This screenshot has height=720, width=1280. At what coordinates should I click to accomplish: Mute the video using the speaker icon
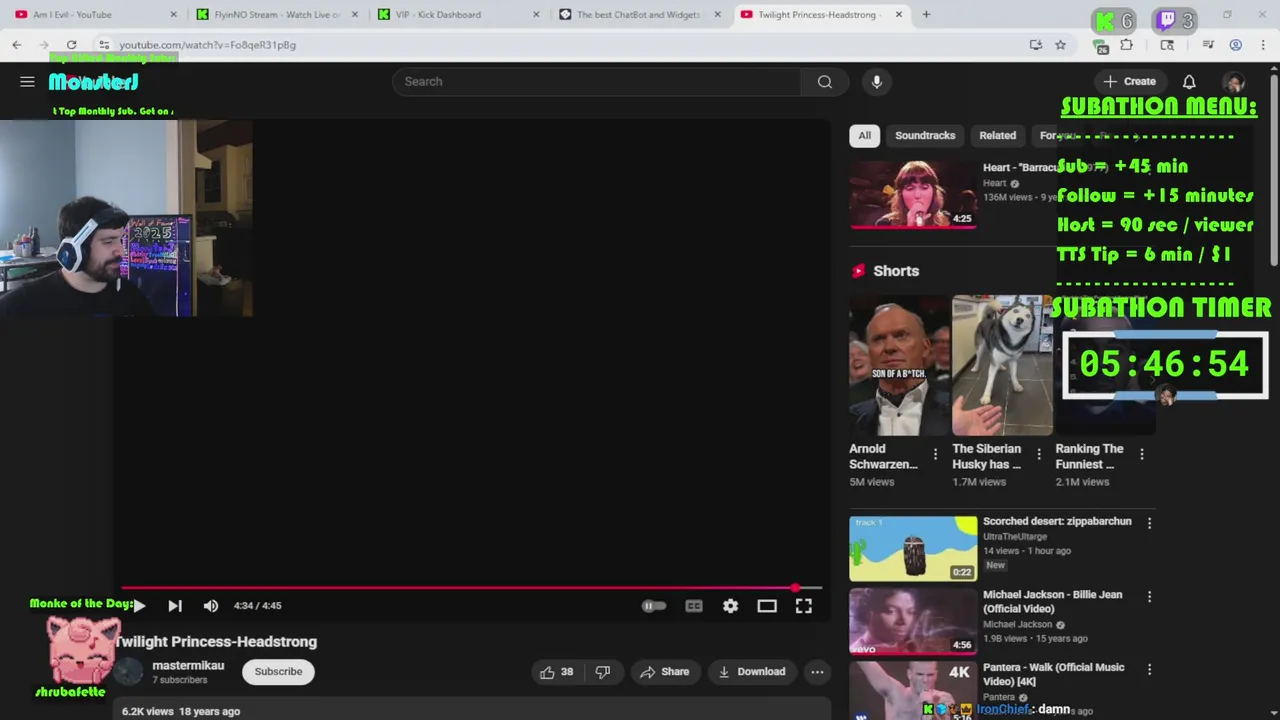click(x=210, y=606)
